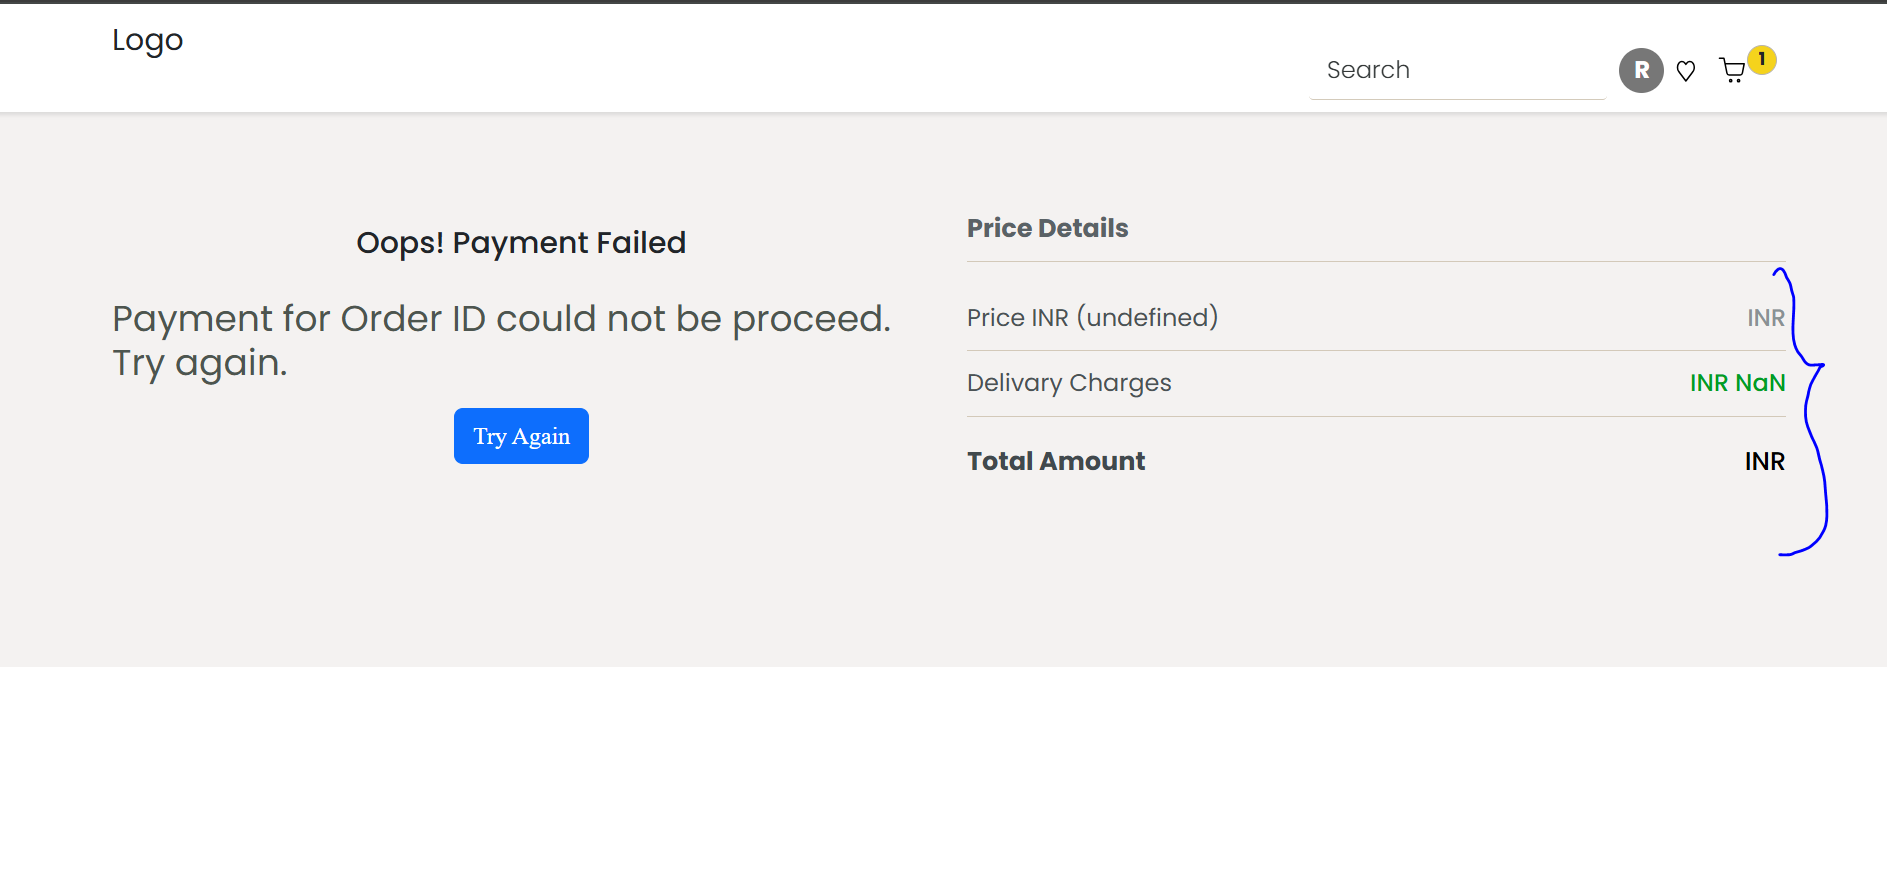1887x891 pixels.
Task: Click the empty white area below the panel
Action: click(943, 779)
